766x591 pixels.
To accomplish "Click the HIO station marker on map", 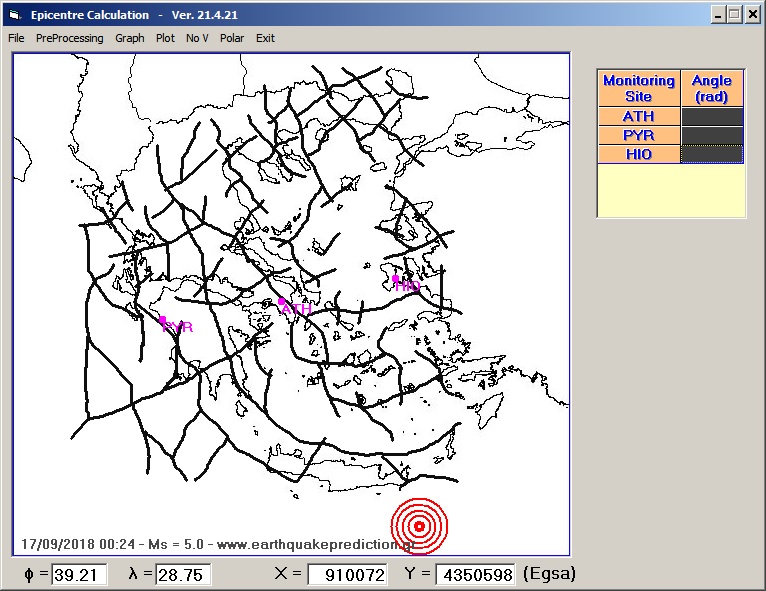I will point(396,279).
